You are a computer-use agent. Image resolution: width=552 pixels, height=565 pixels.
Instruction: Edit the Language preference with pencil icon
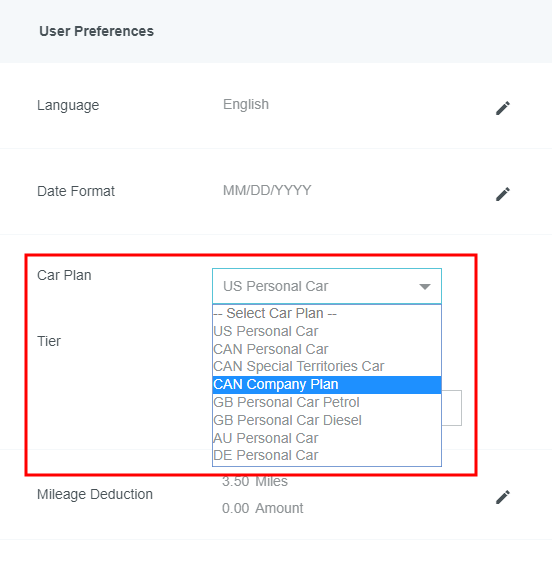(x=503, y=108)
